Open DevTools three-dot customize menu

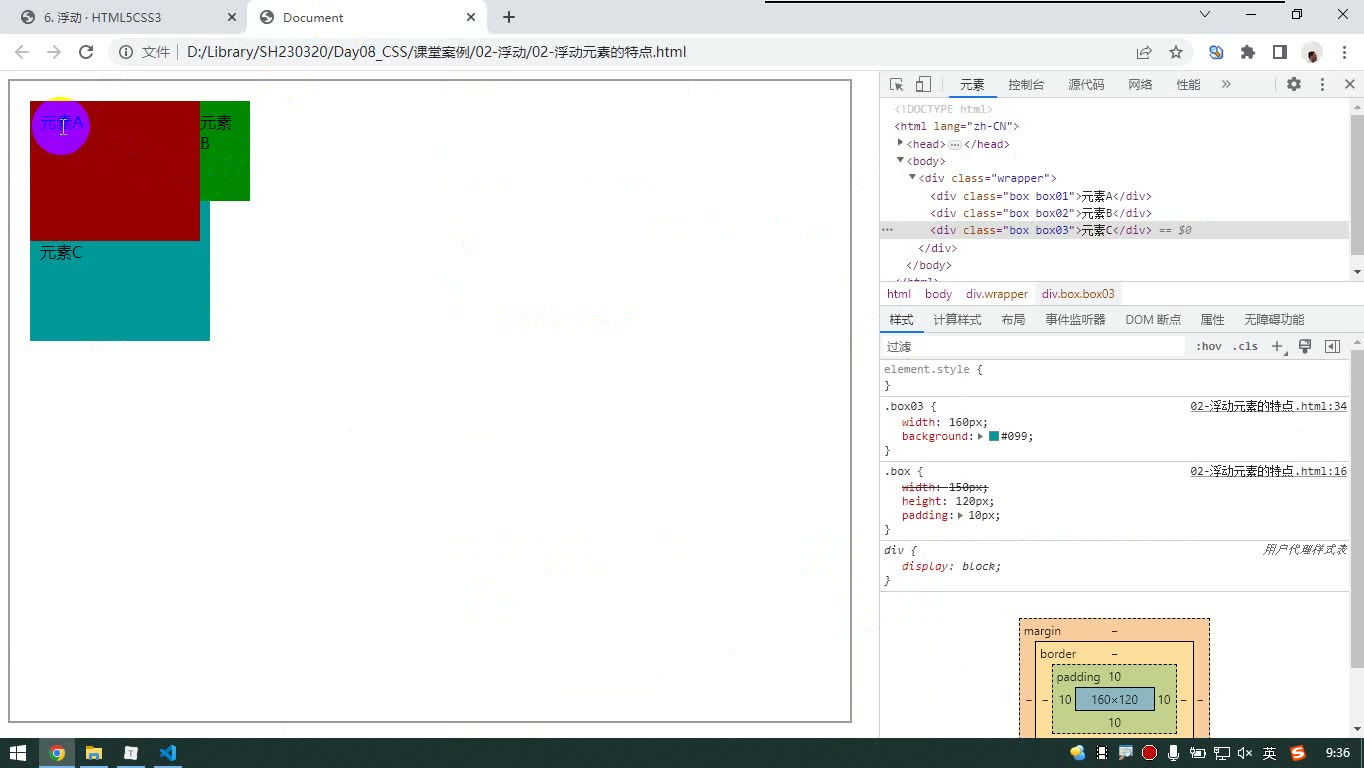point(1322,85)
